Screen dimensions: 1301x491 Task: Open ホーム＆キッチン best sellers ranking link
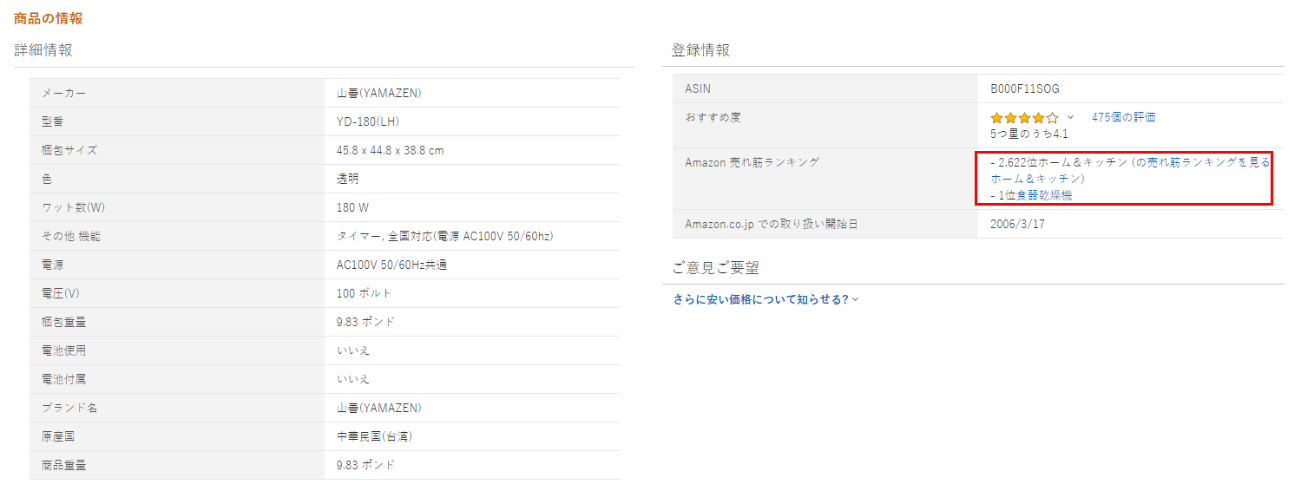[x=1129, y=170]
